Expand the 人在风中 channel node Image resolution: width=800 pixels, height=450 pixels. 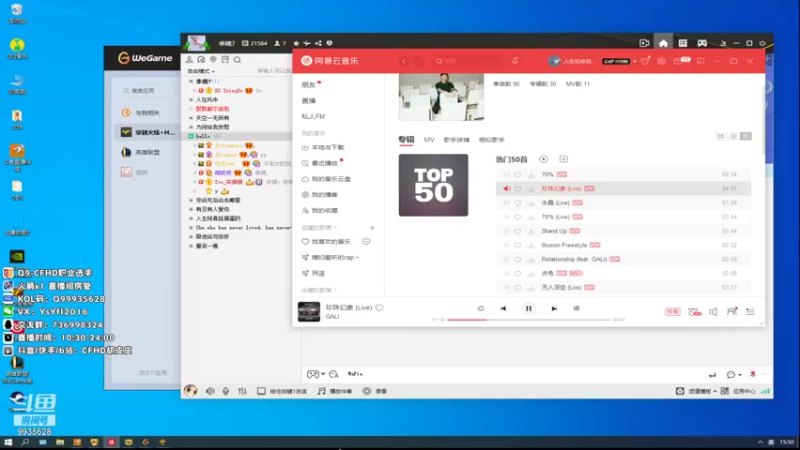(x=191, y=100)
